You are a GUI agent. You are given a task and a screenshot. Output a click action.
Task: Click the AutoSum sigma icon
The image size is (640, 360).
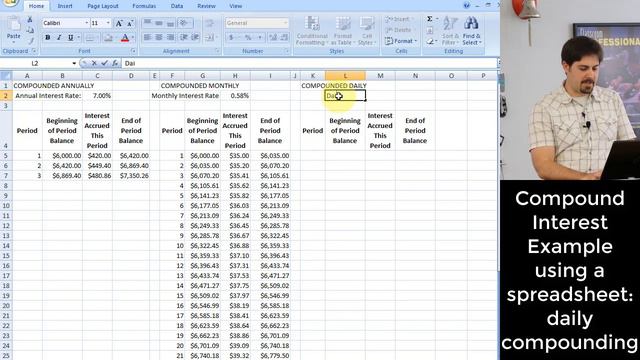430,19
